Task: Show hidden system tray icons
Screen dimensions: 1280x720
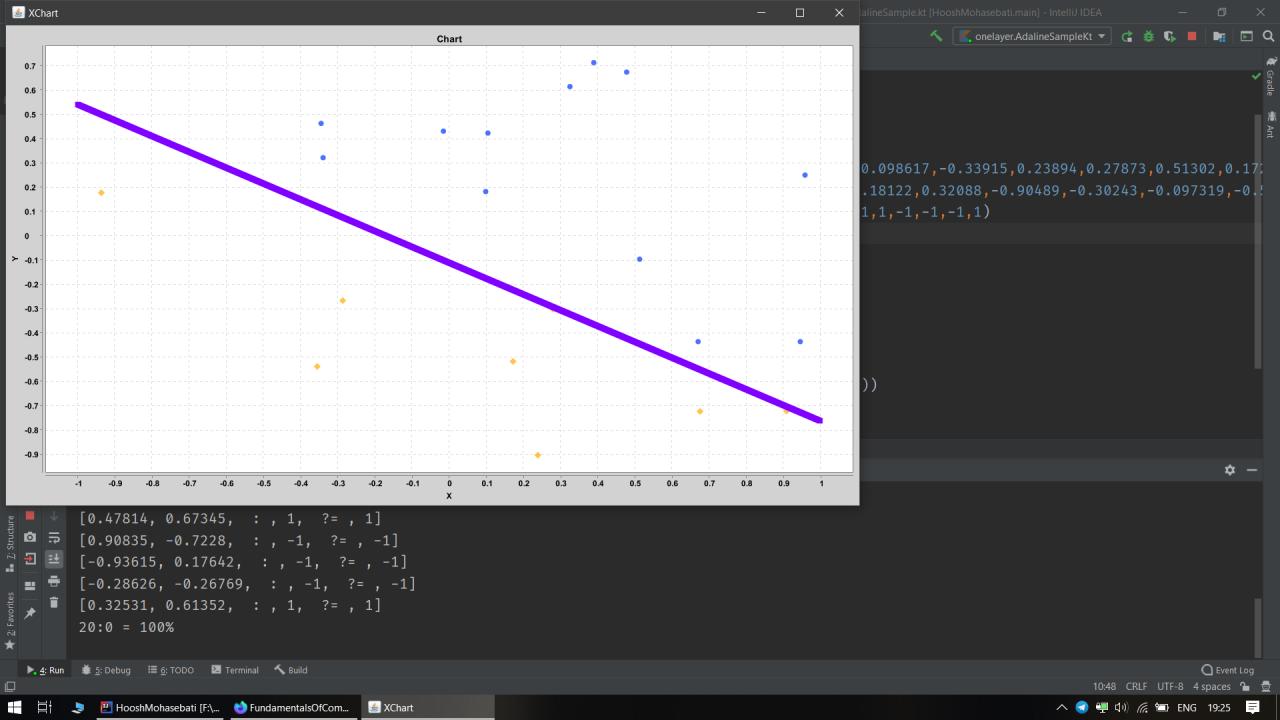Action: pyautogui.click(x=1062, y=707)
